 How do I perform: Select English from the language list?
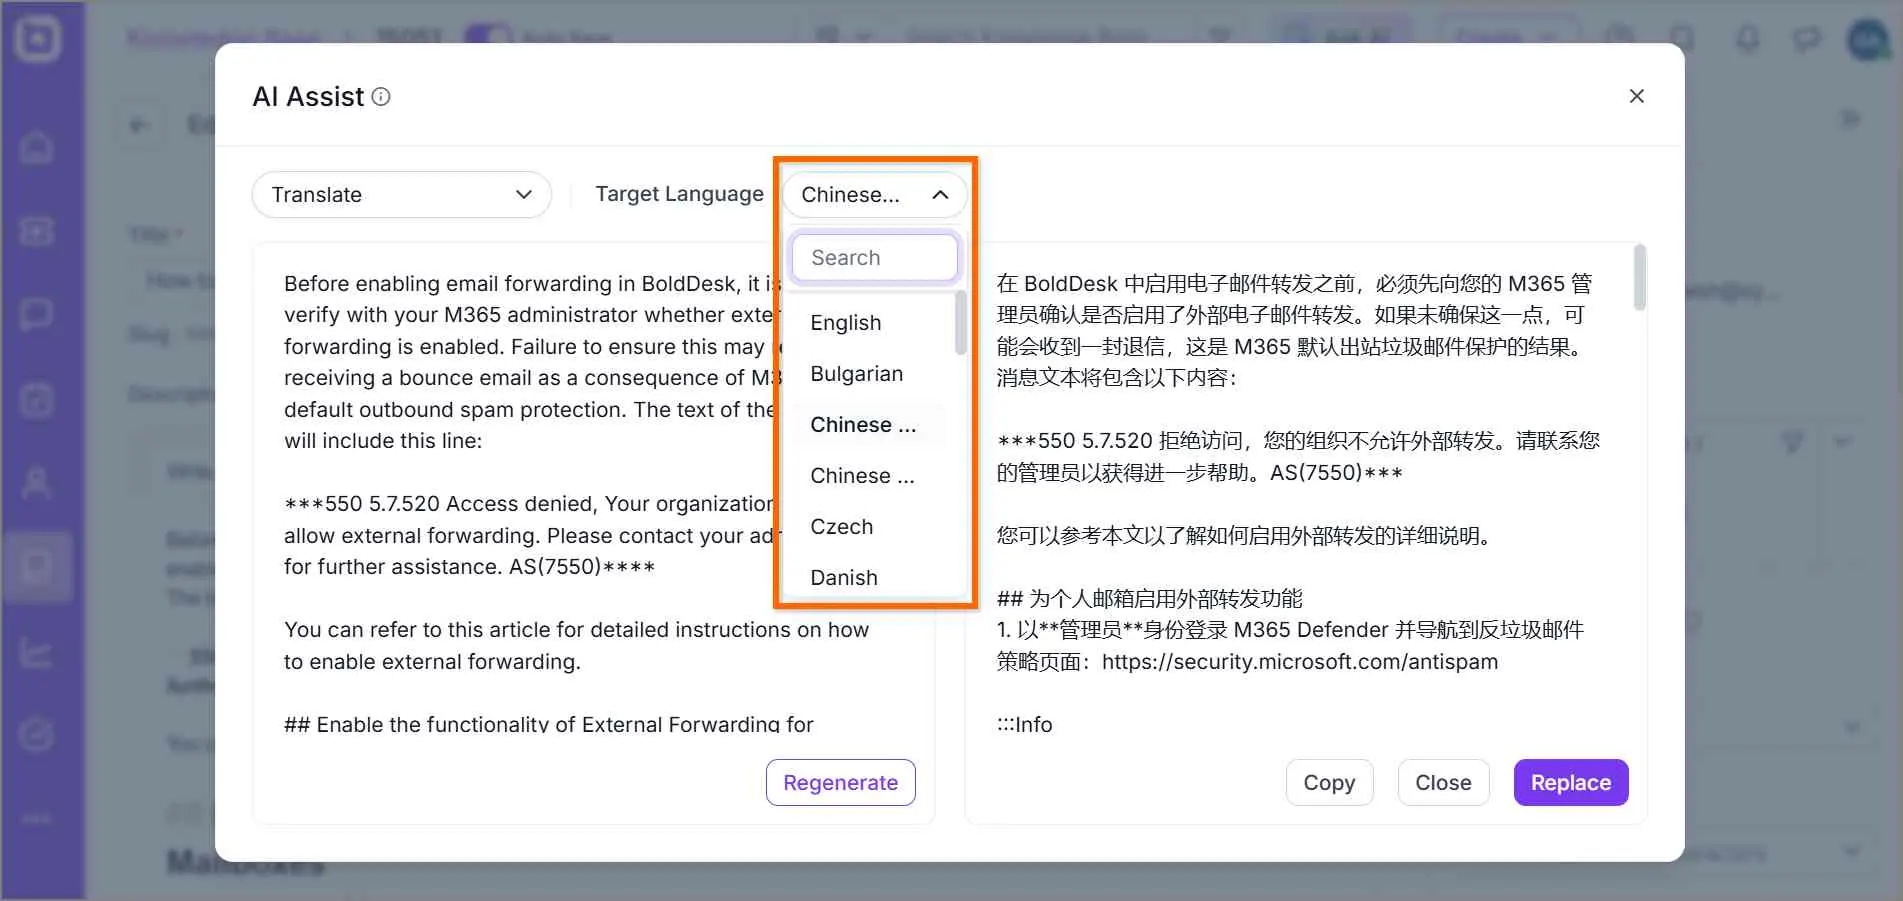[x=846, y=323]
